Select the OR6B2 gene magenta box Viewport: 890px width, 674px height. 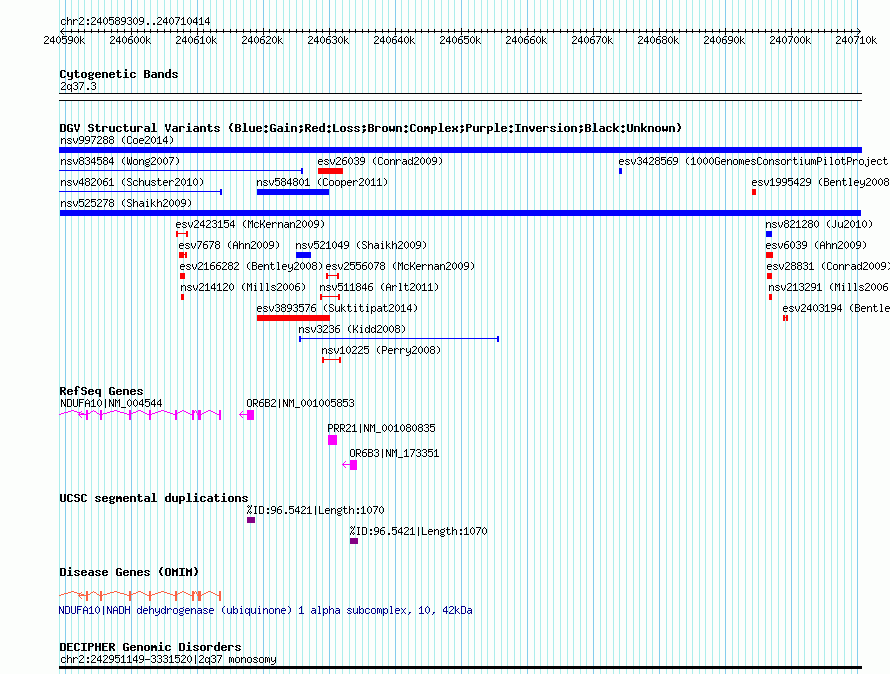250,415
